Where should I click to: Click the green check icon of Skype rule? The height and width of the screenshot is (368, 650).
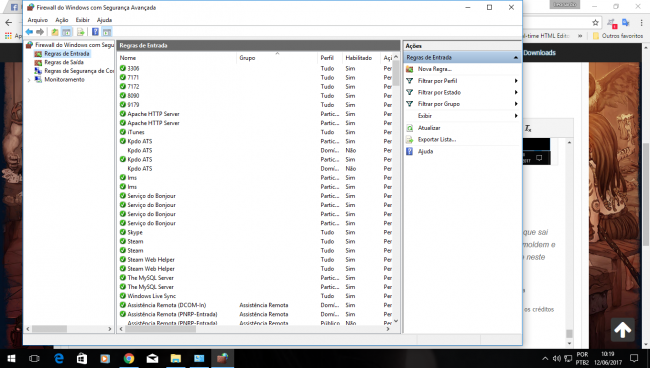(x=123, y=232)
